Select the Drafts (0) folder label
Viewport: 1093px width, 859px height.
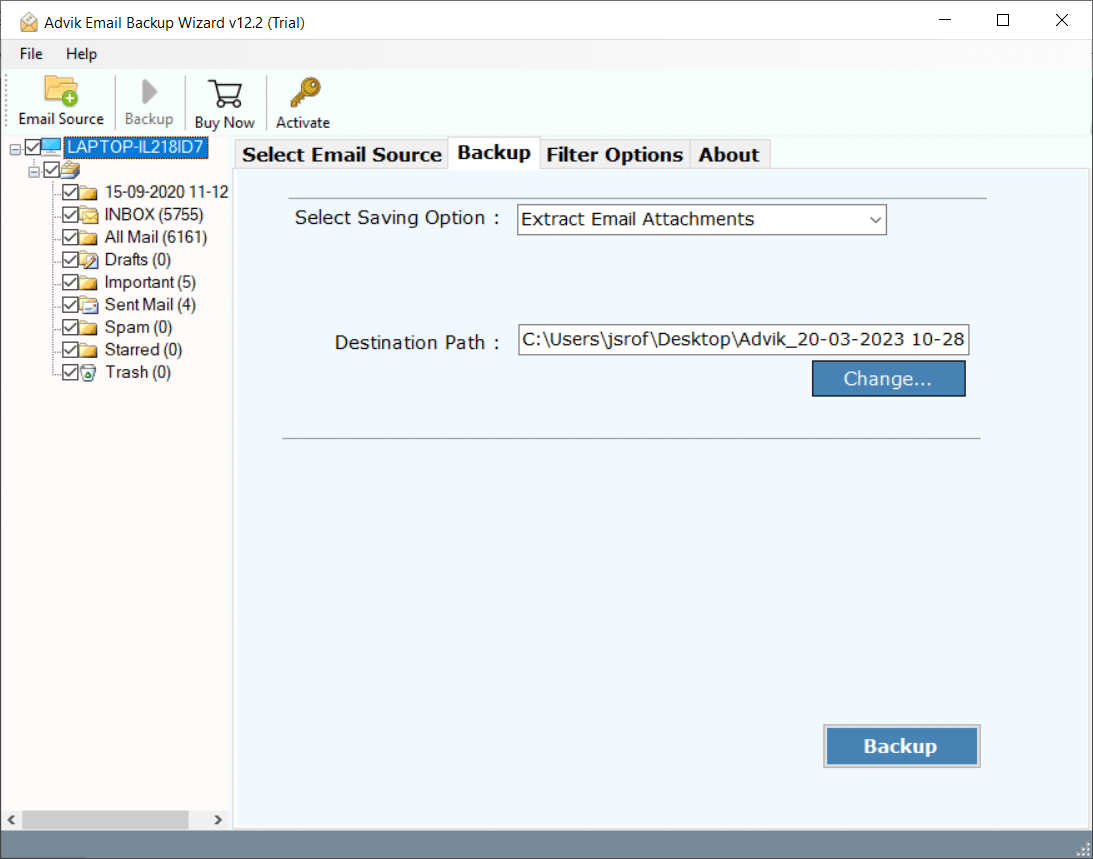click(x=137, y=260)
